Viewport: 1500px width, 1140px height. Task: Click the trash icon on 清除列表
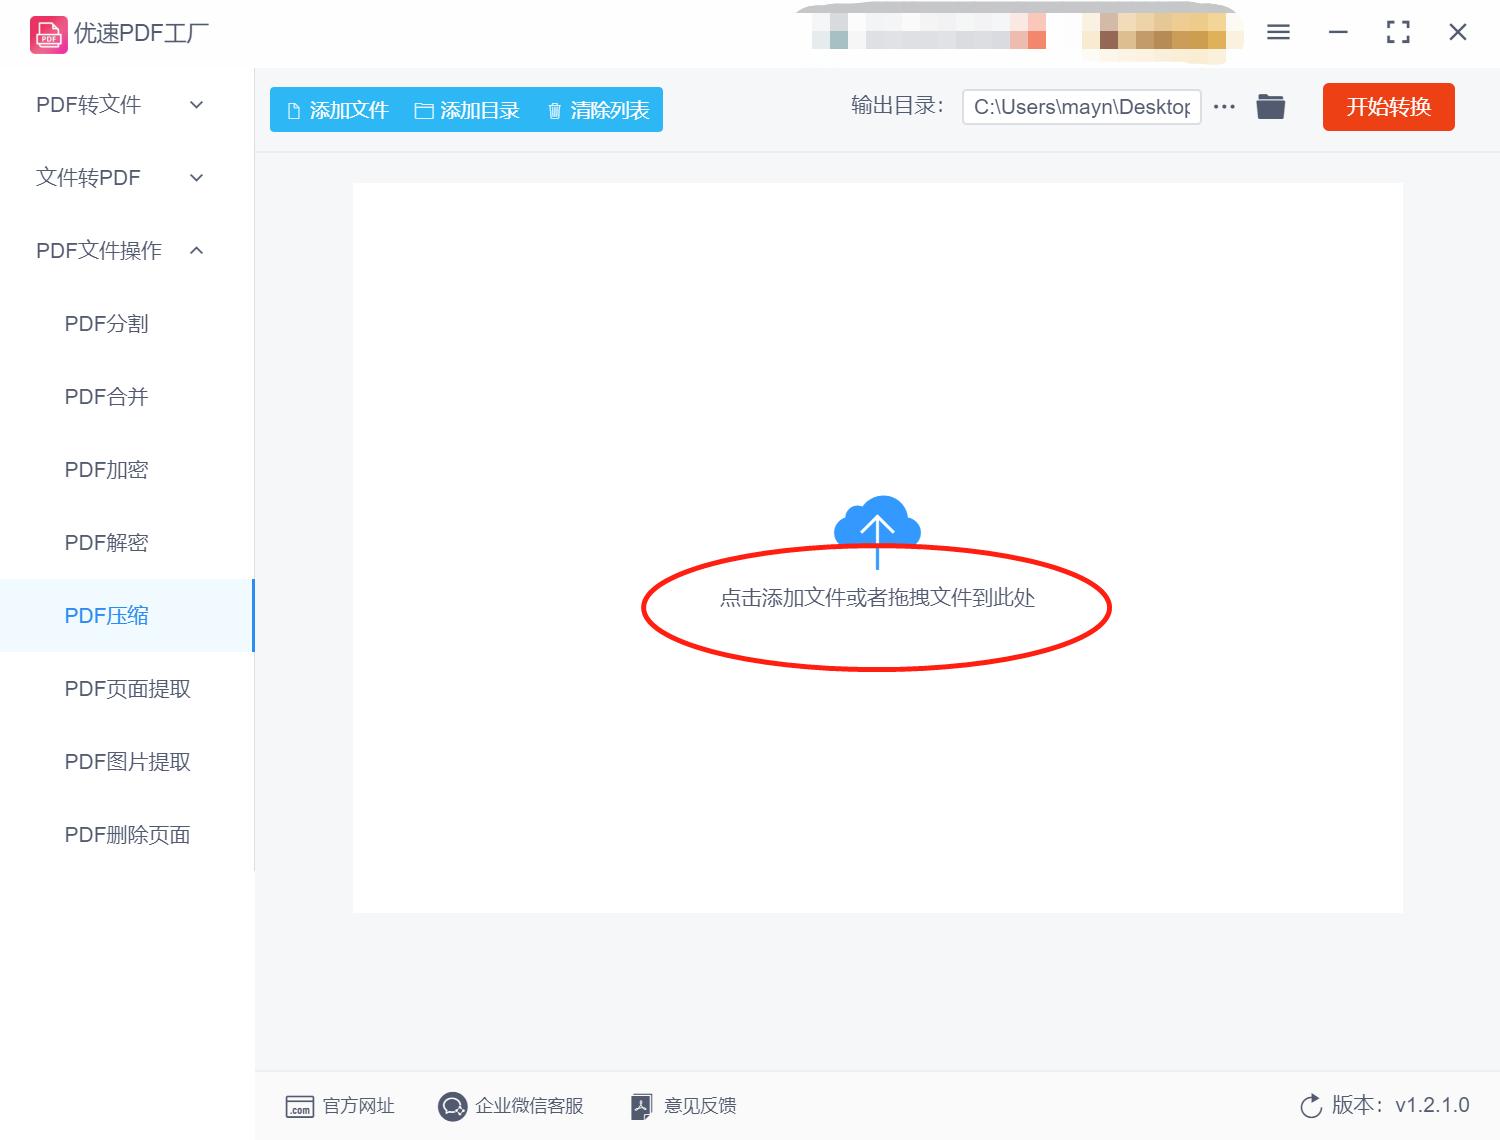[556, 110]
